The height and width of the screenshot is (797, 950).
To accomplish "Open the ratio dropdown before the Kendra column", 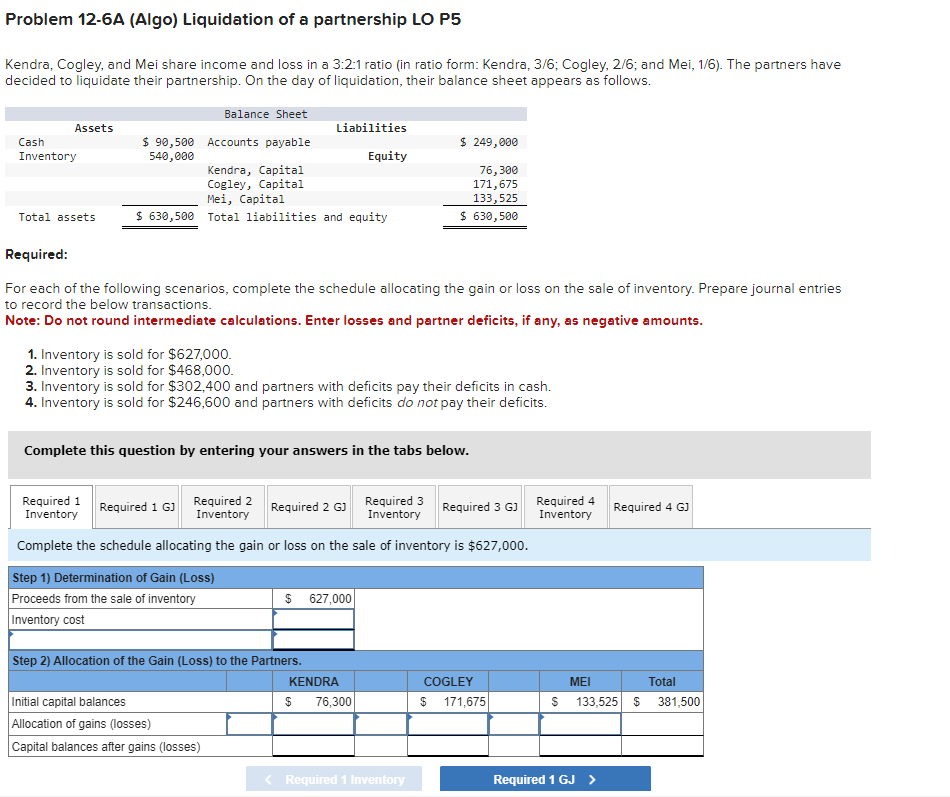I will coord(248,723).
